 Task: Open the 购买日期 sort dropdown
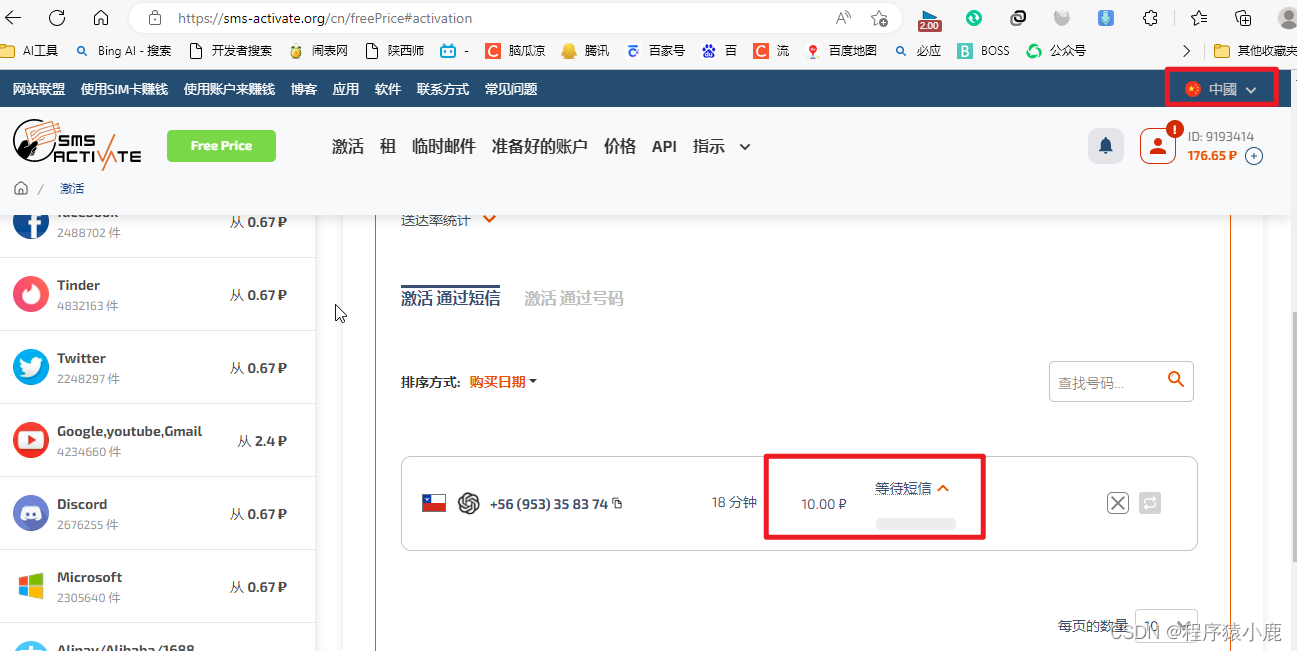pyautogui.click(x=503, y=381)
